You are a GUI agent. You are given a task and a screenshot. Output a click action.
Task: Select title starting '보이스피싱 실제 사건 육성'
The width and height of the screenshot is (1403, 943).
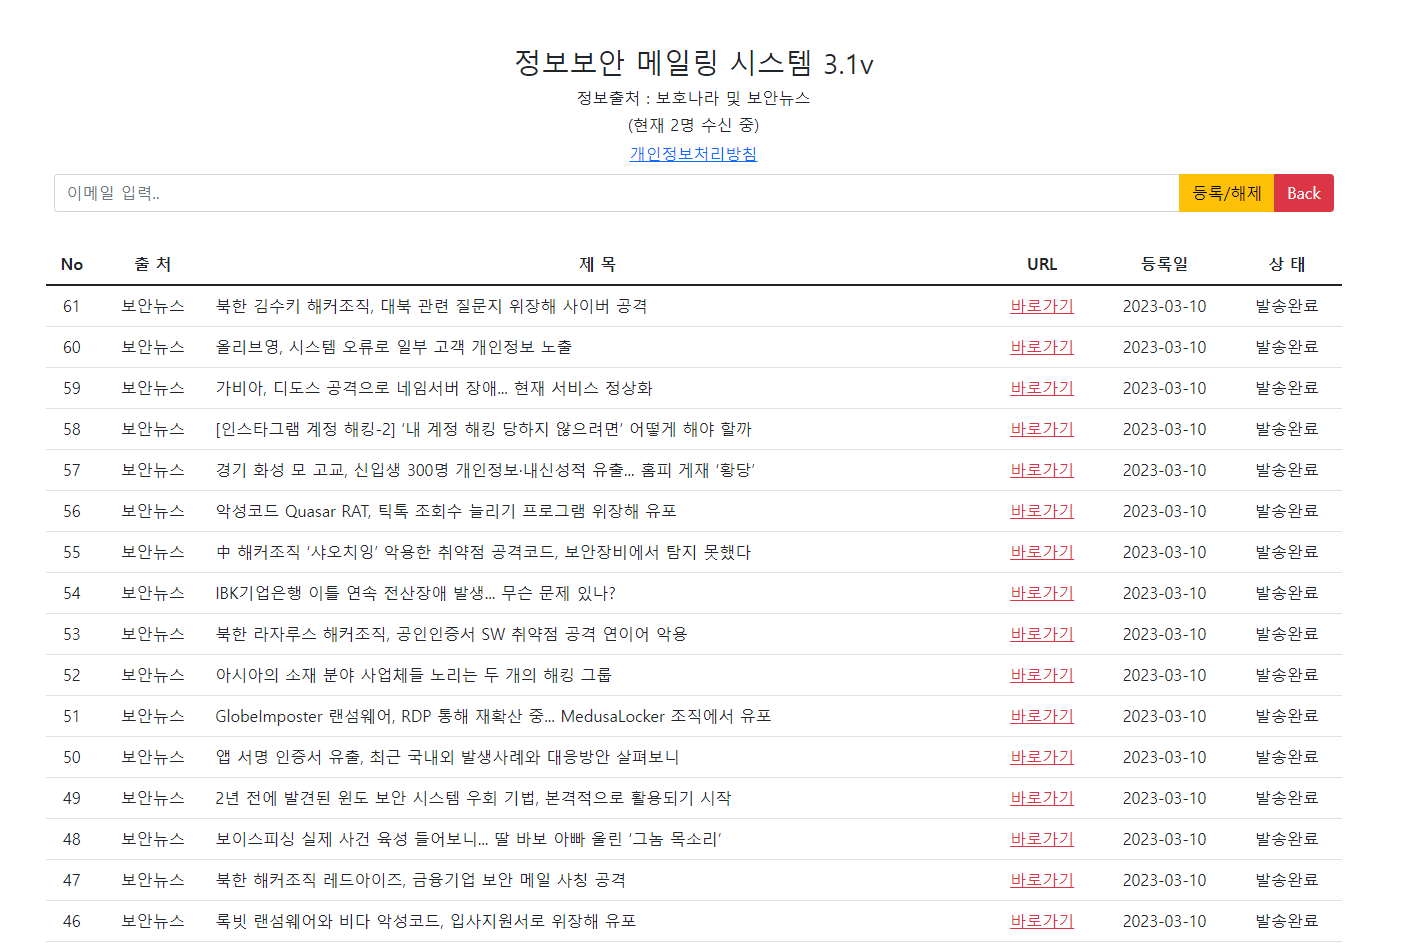pyautogui.click(x=469, y=839)
